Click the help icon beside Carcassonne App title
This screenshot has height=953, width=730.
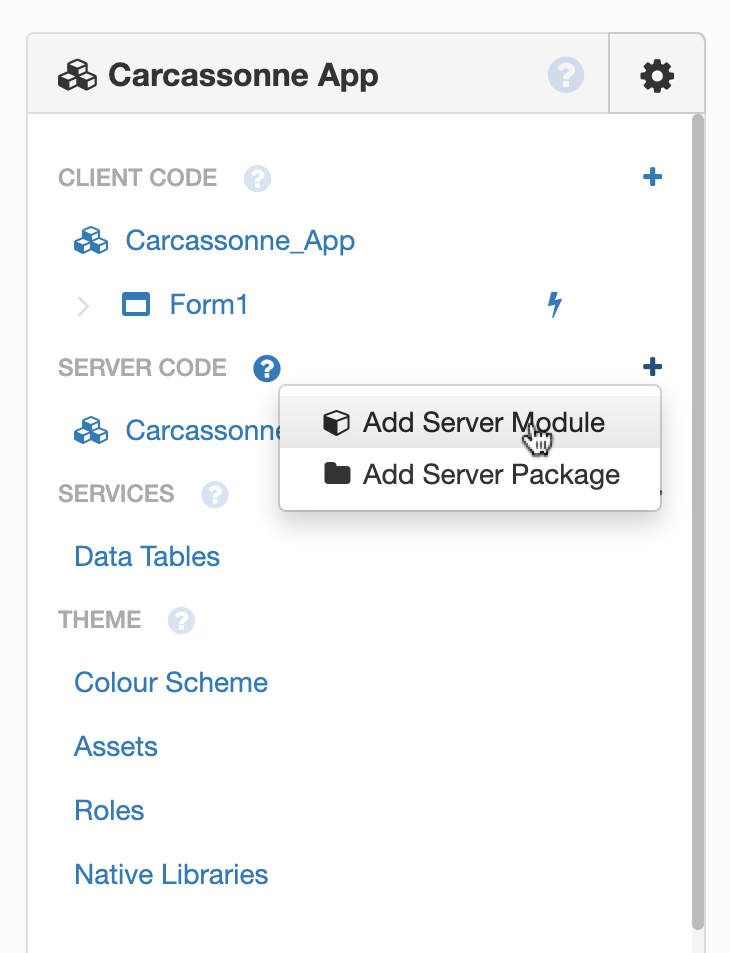point(566,76)
